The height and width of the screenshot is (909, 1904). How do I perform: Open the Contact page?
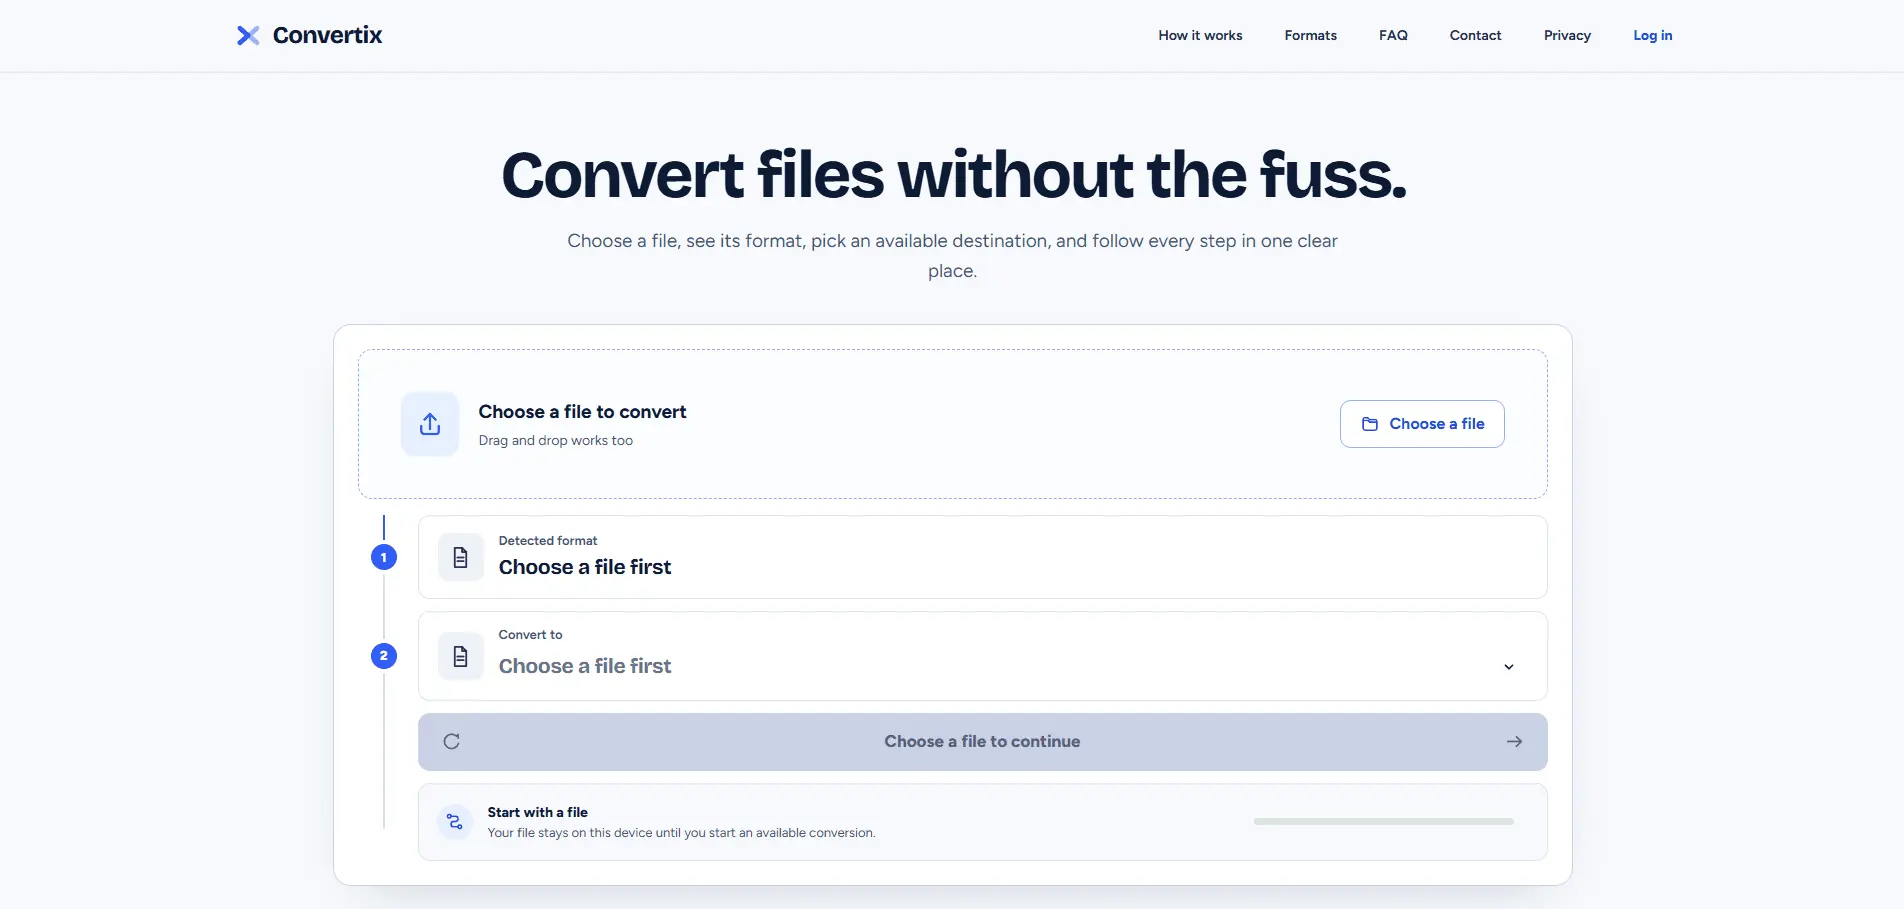click(1475, 35)
